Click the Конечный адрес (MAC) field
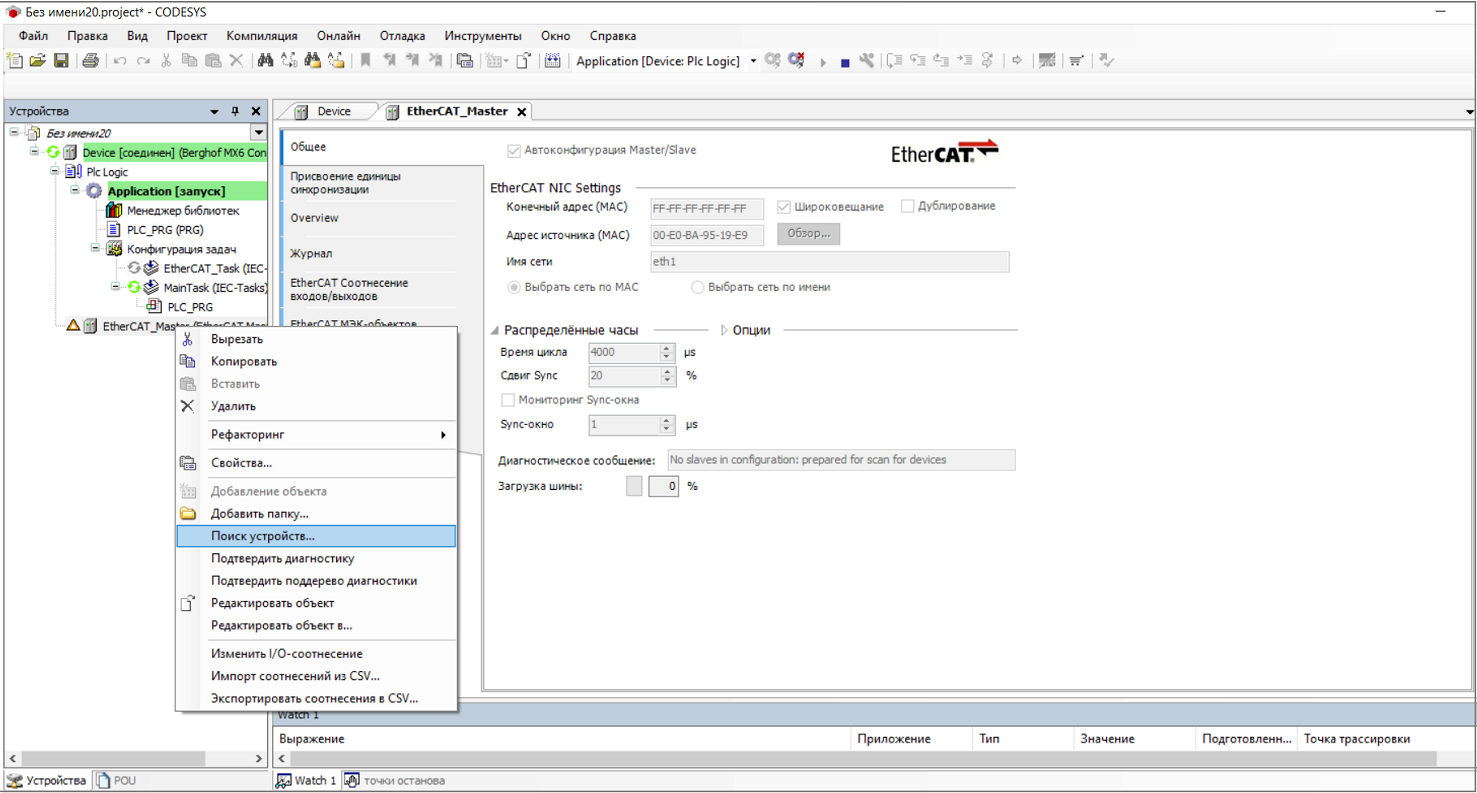Viewport: 1477px width, 793px height. pos(706,208)
